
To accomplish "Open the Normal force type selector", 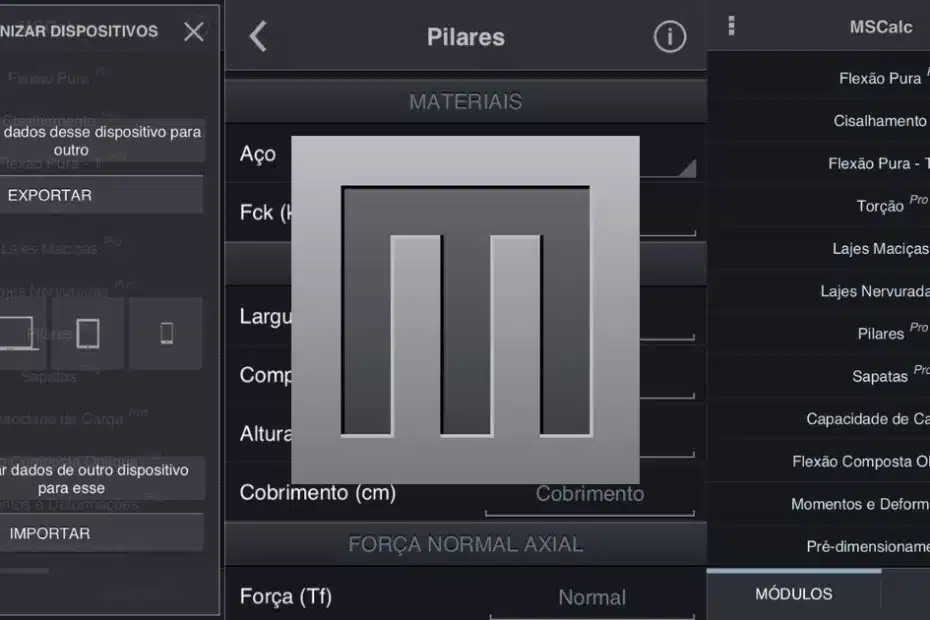I will 592,596.
